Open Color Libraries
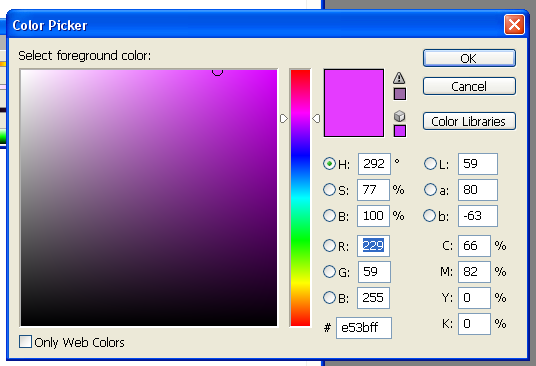536x366 pixels. point(469,121)
